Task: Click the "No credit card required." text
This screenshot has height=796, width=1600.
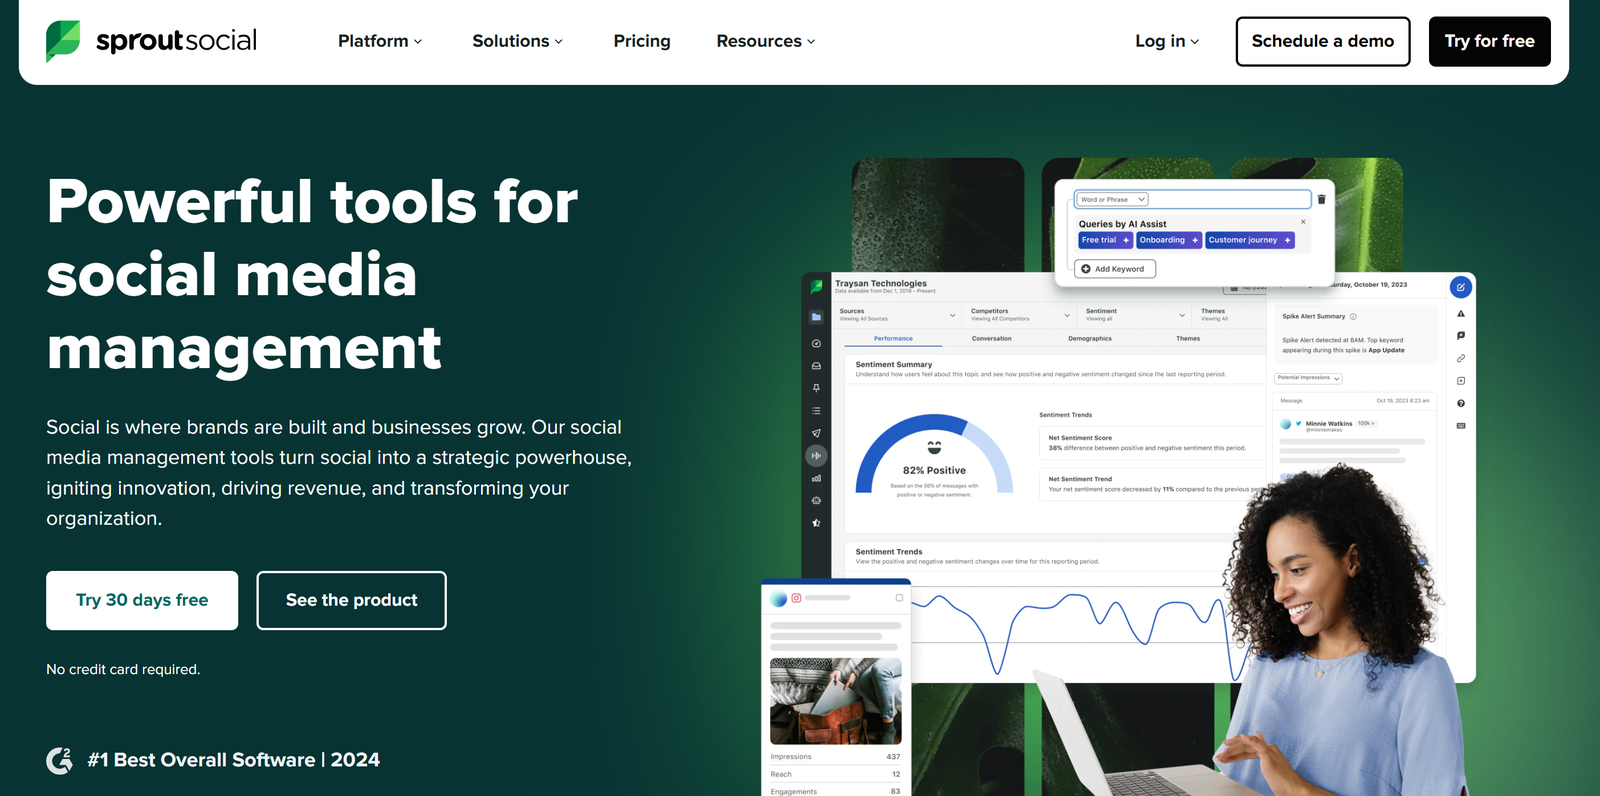Action: (123, 669)
